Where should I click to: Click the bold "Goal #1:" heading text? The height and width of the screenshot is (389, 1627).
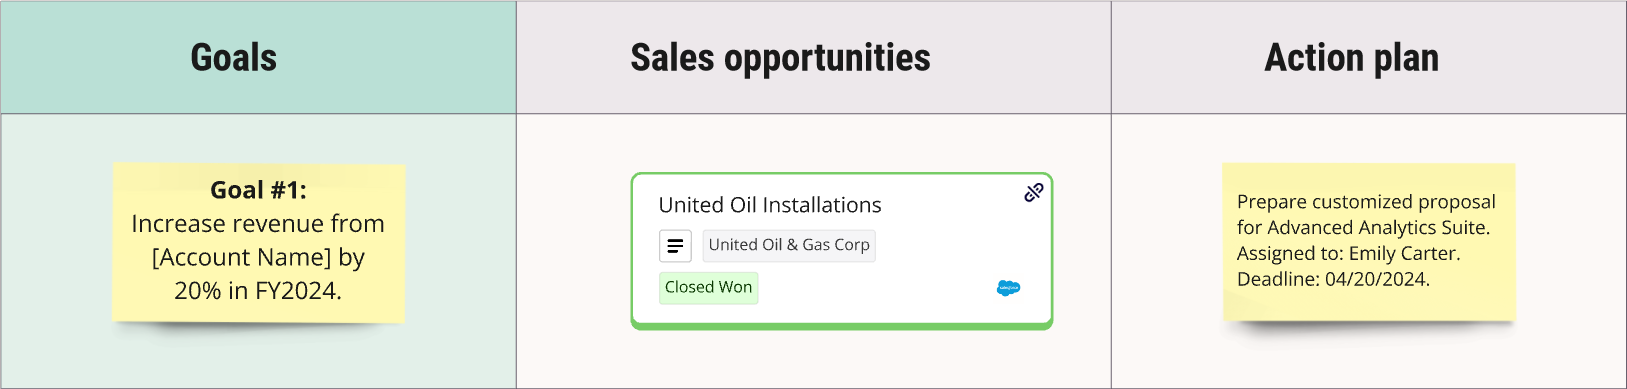click(259, 190)
